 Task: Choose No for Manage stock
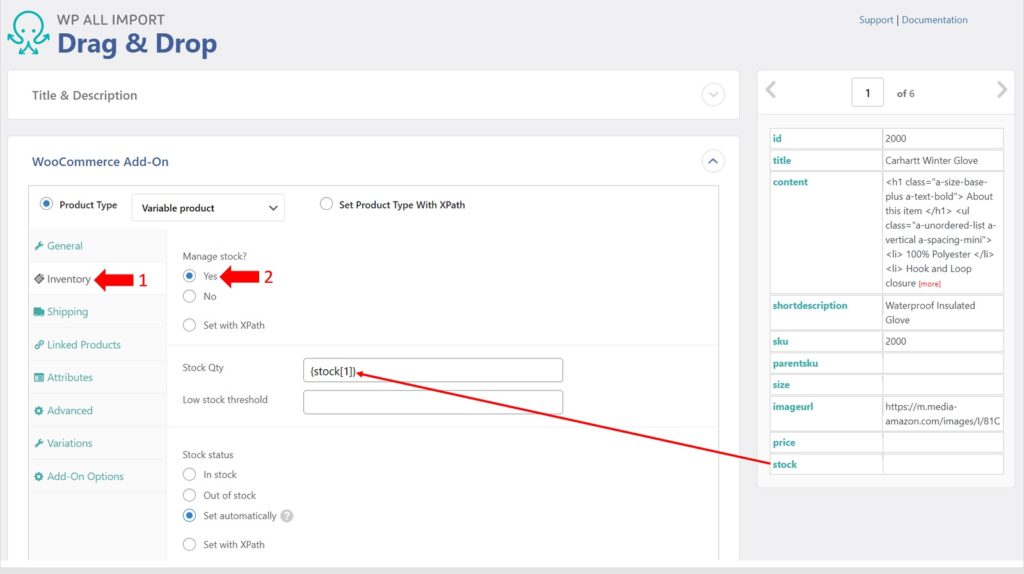[x=189, y=296]
